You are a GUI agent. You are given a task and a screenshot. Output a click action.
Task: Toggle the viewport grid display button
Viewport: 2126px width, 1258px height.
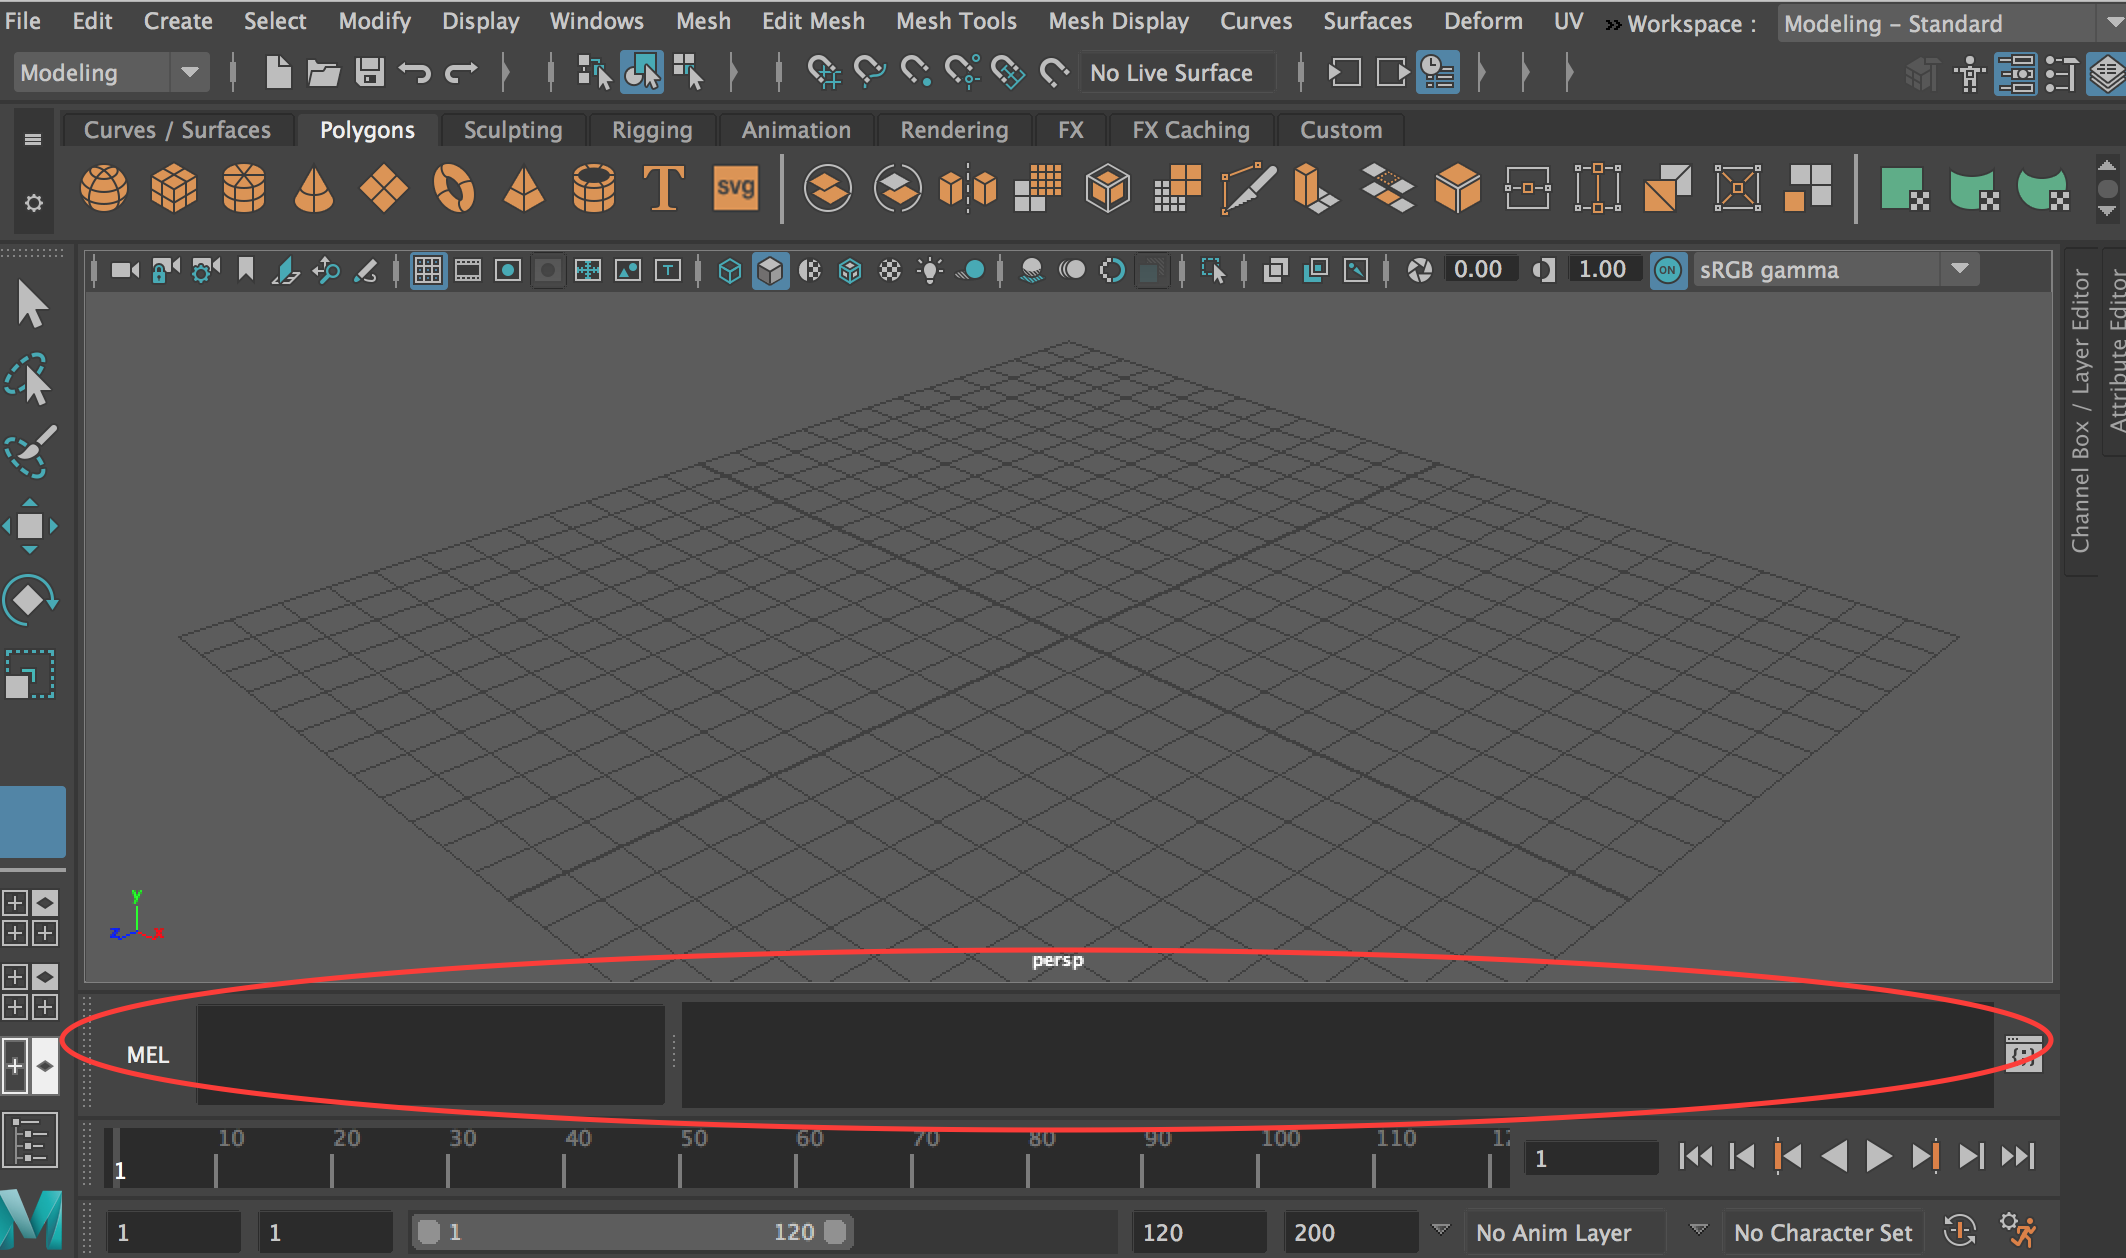[428, 270]
